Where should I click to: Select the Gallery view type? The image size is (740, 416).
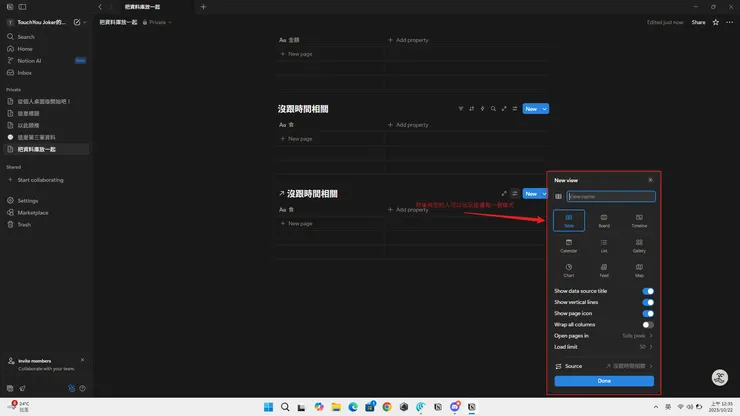(639, 246)
